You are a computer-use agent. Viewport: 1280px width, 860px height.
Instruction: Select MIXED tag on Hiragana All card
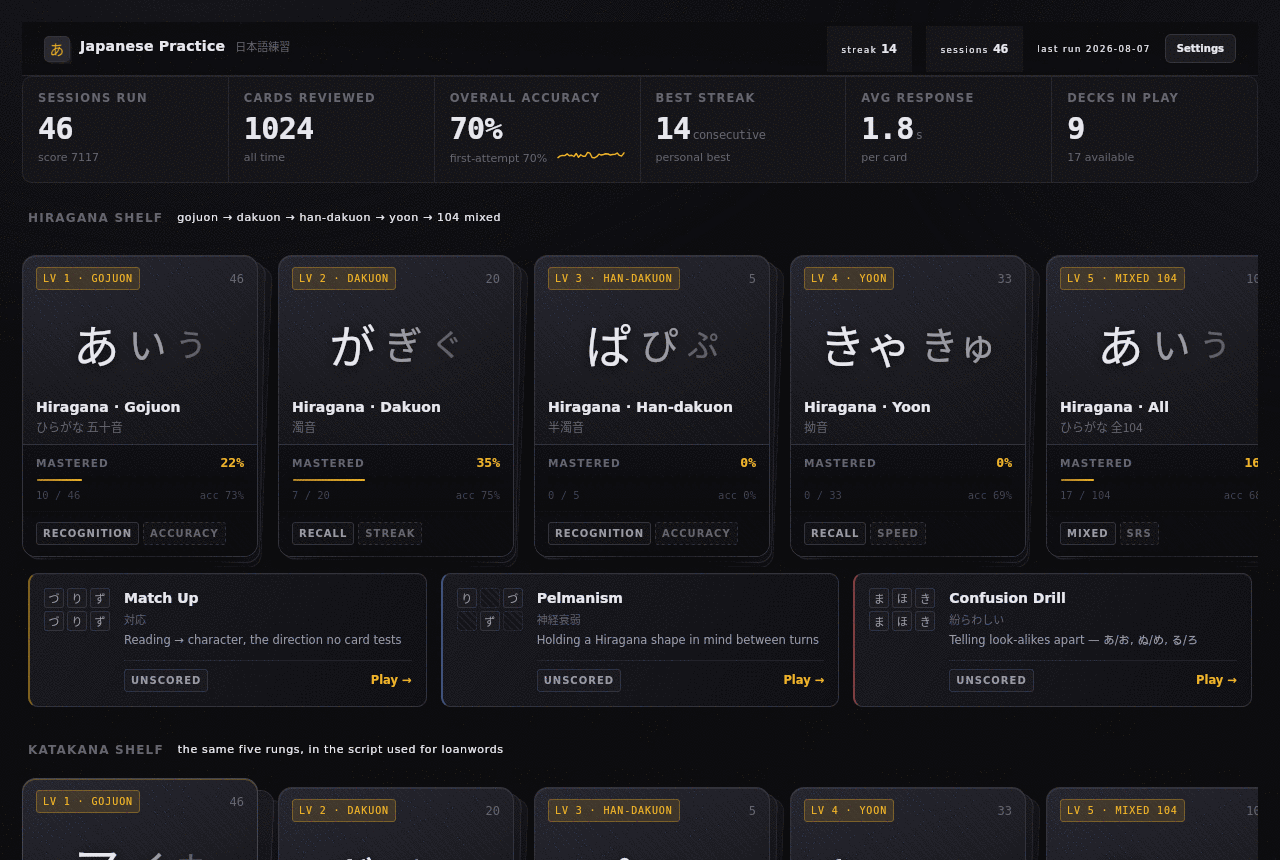(1088, 533)
